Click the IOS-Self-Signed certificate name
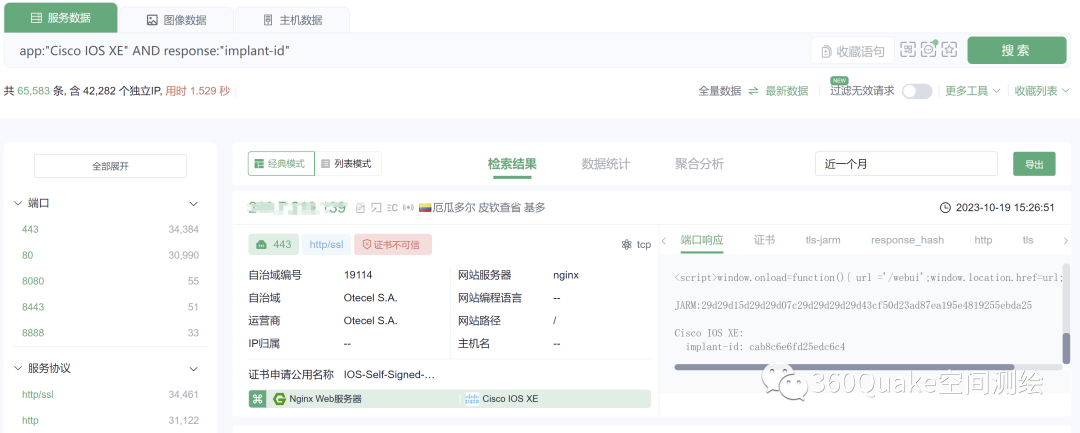Image resolution: width=1080 pixels, height=433 pixels. pyautogui.click(x=389, y=375)
